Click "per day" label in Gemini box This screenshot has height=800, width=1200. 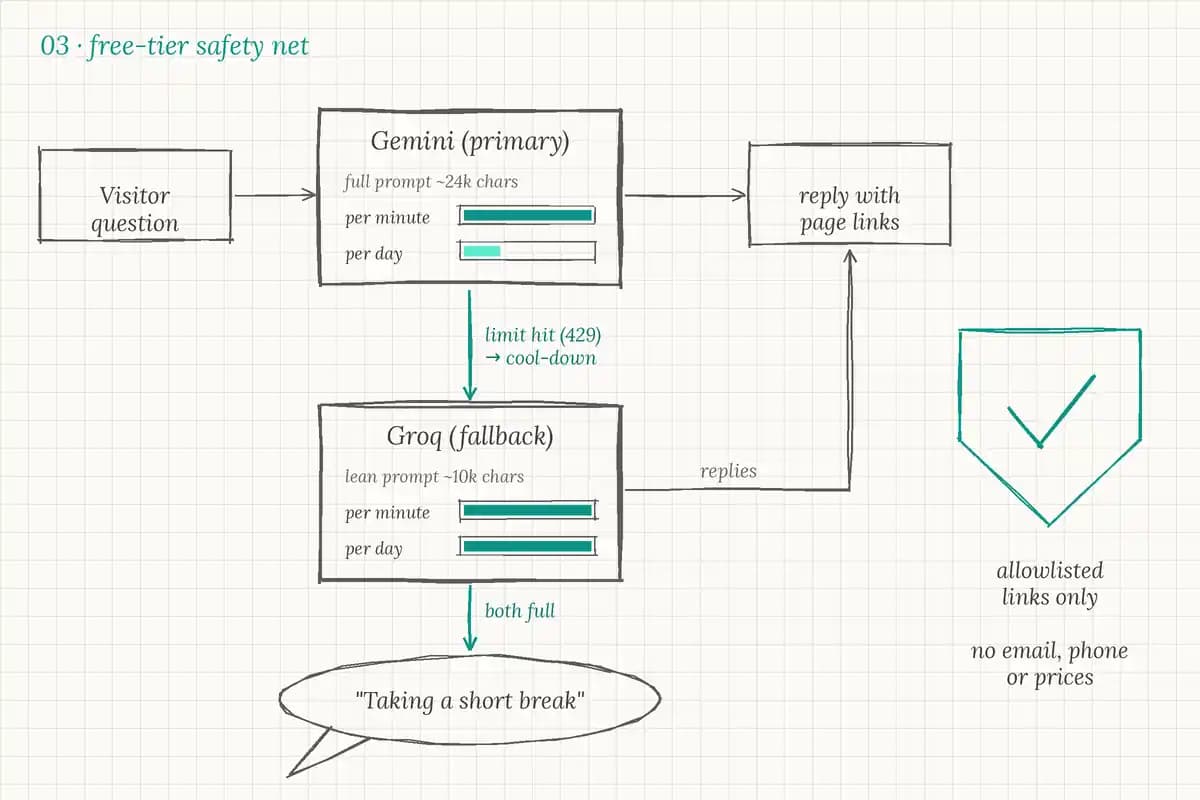[374, 254]
